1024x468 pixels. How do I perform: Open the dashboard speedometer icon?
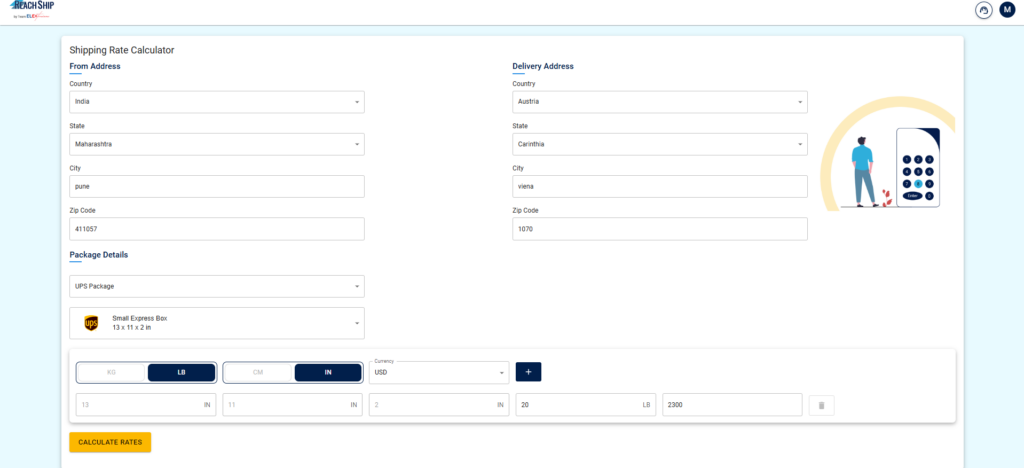(984, 10)
